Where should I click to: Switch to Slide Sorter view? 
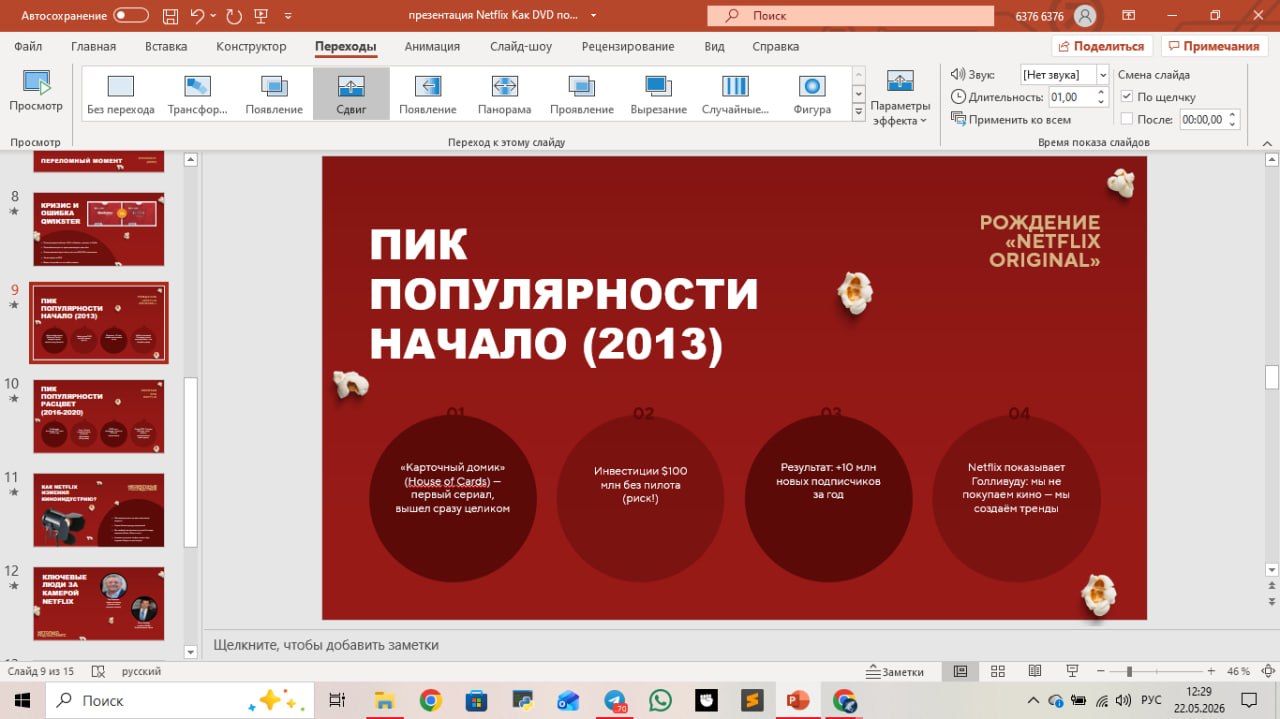(x=997, y=671)
